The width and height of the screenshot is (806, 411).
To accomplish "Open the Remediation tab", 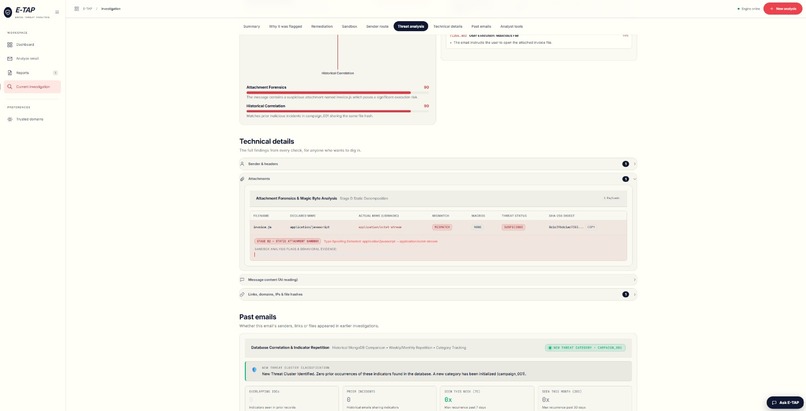I will [322, 26].
